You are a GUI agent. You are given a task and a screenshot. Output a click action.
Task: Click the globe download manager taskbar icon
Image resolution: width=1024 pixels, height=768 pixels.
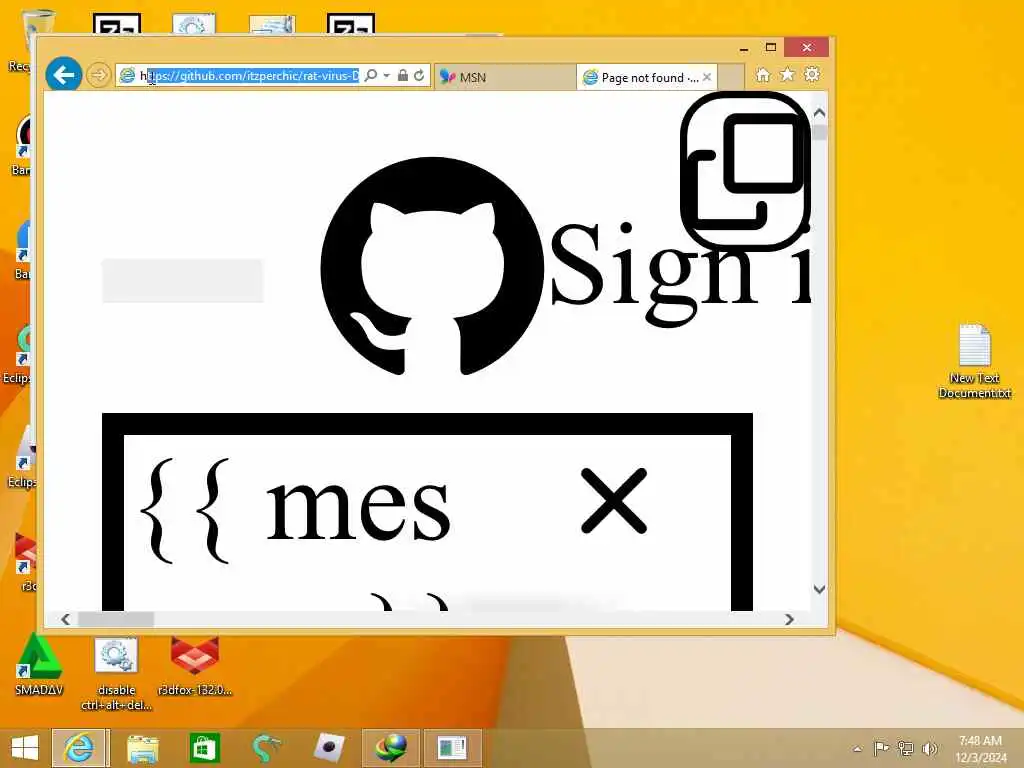tap(391, 748)
